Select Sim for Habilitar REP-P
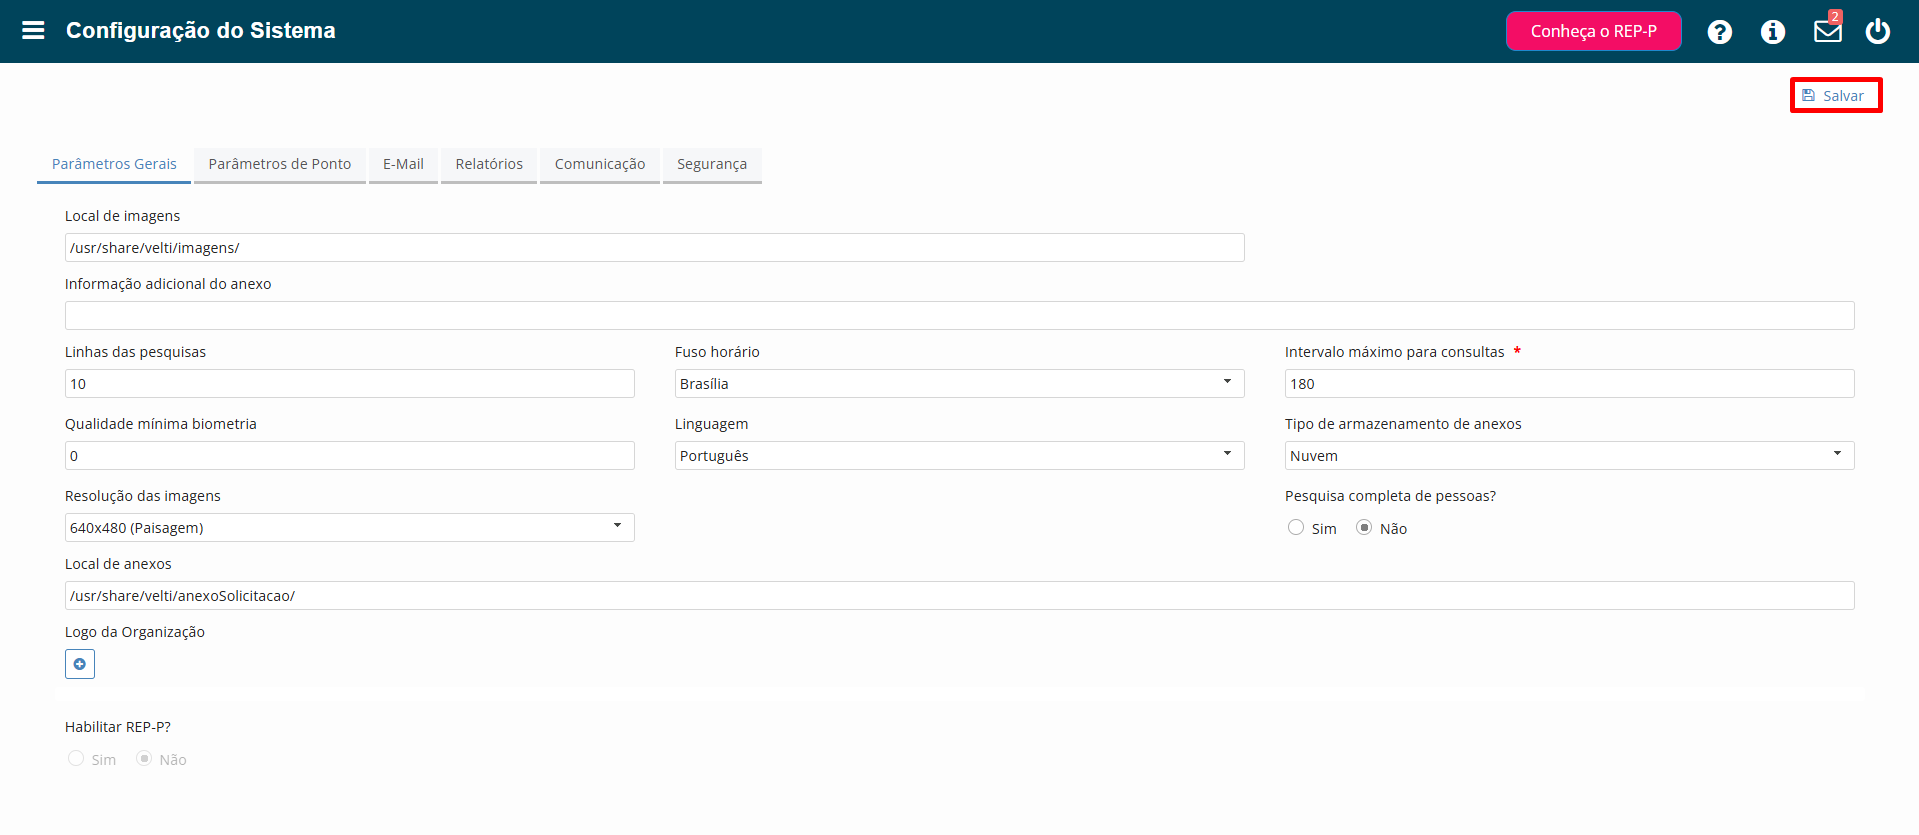The height and width of the screenshot is (835, 1919). [x=76, y=758]
